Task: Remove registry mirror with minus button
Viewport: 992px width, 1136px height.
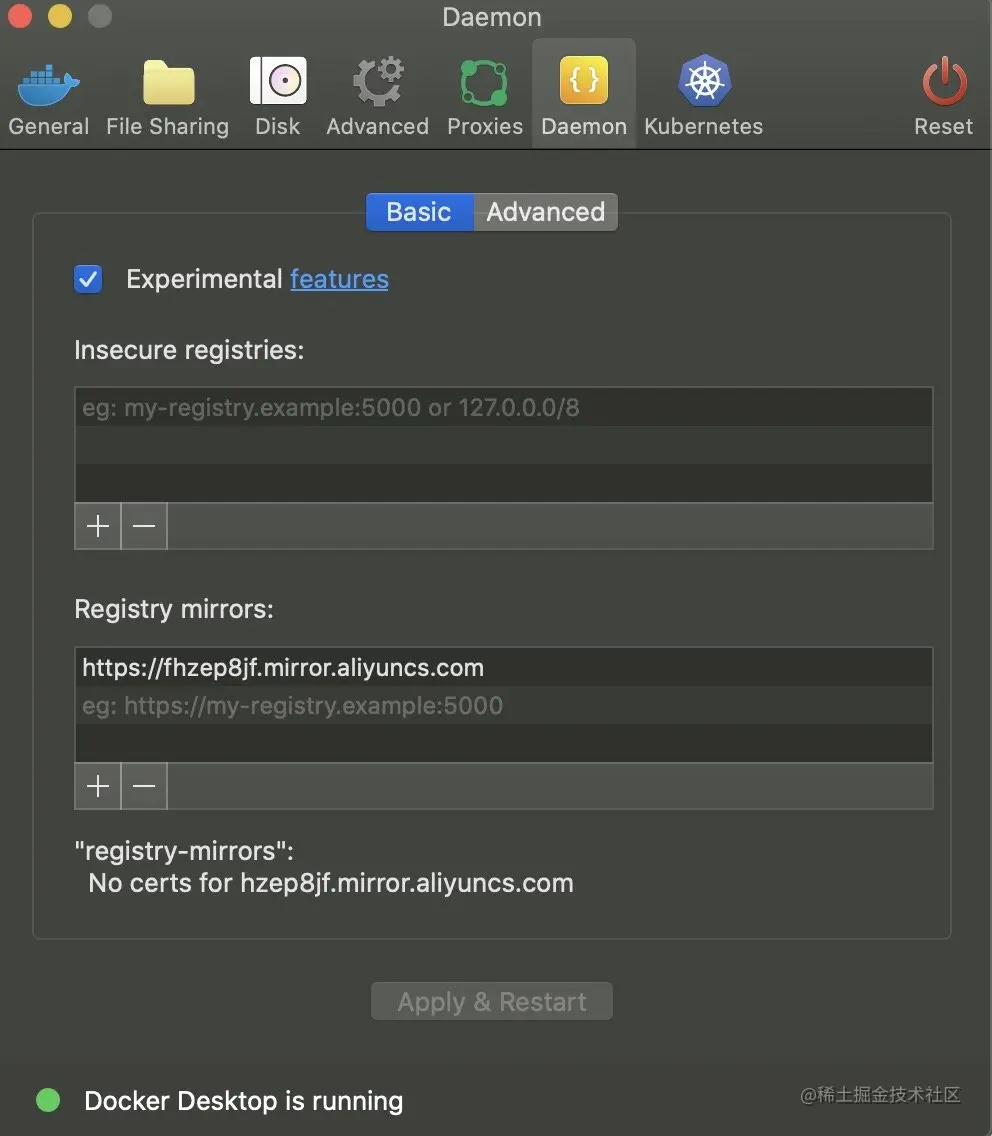Action: [x=144, y=786]
